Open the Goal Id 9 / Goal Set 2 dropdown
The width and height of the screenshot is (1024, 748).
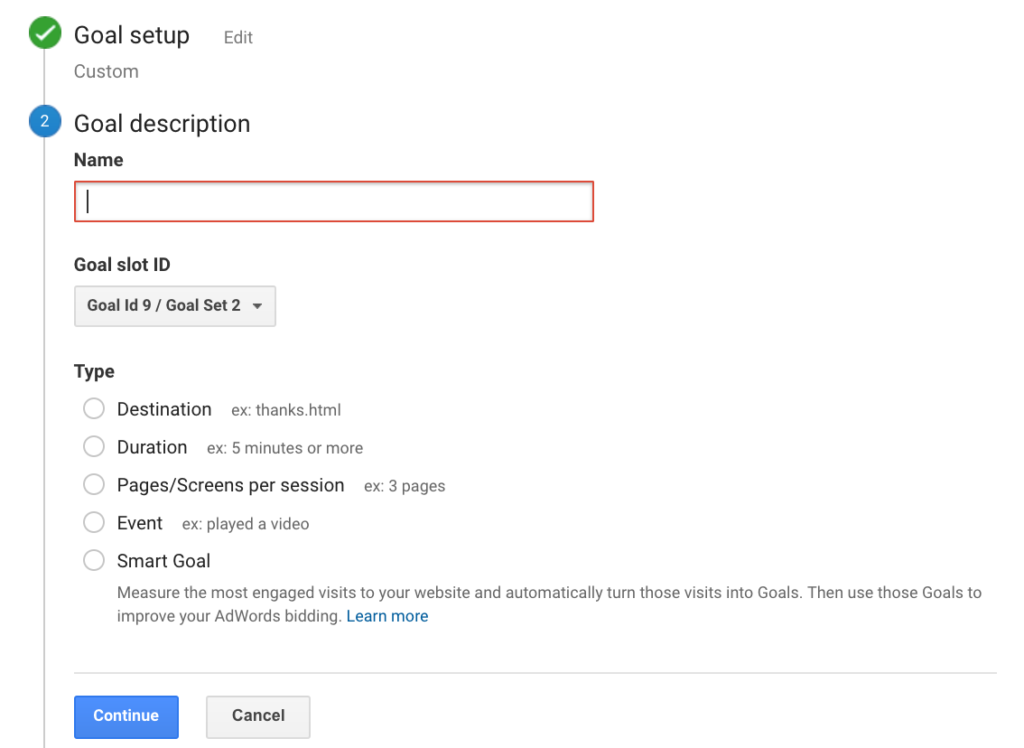pos(175,306)
